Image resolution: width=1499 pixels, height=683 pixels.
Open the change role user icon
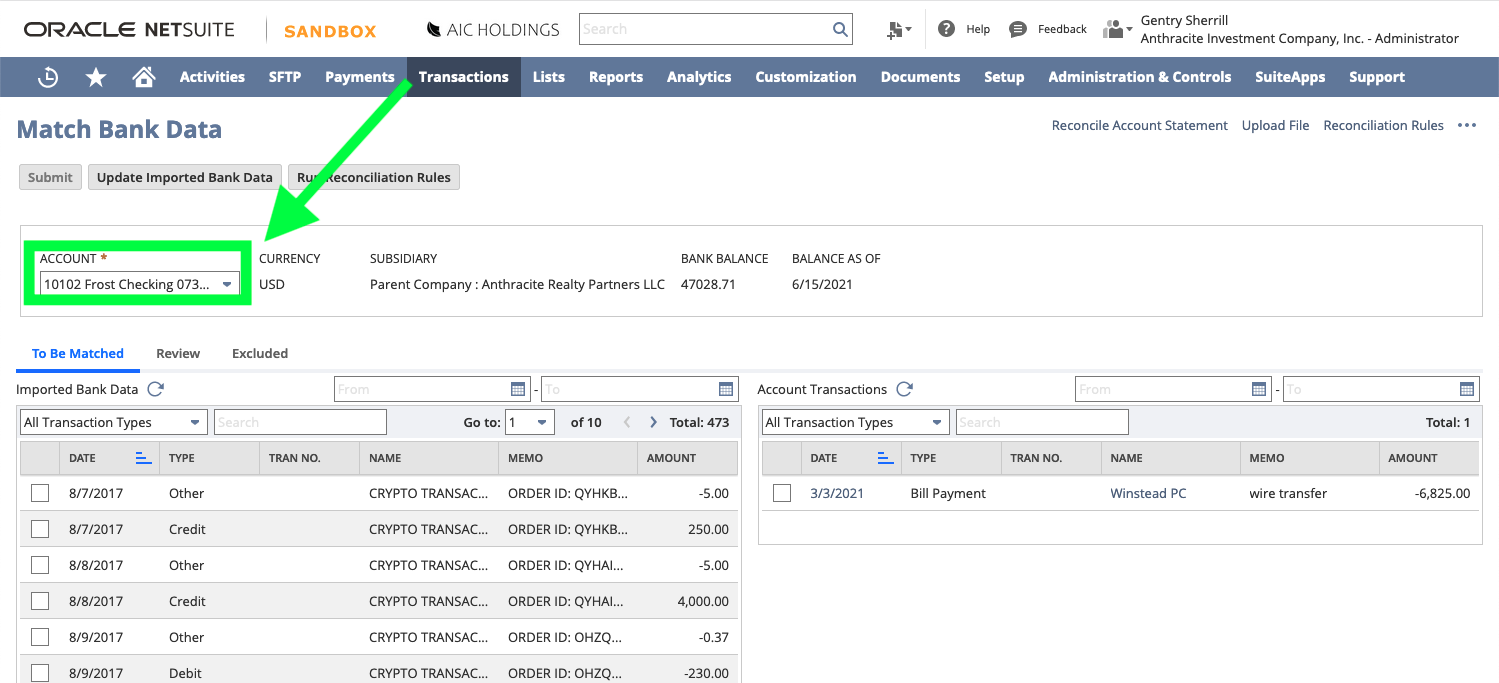point(1117,29)
